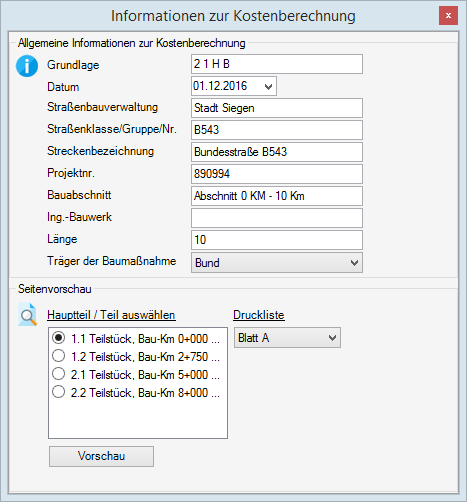Select radio 1.2 Teilstück, Bau-Km 2+750
467x502 pixels.
tap(59, 356)
